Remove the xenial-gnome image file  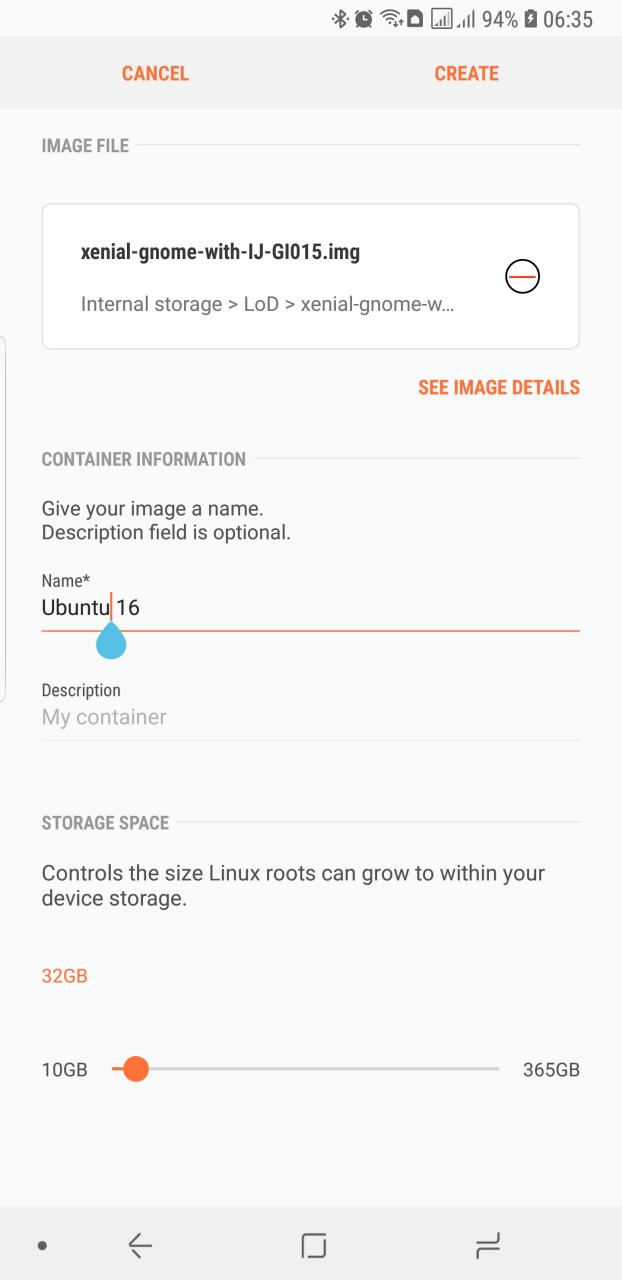(522, 276)
